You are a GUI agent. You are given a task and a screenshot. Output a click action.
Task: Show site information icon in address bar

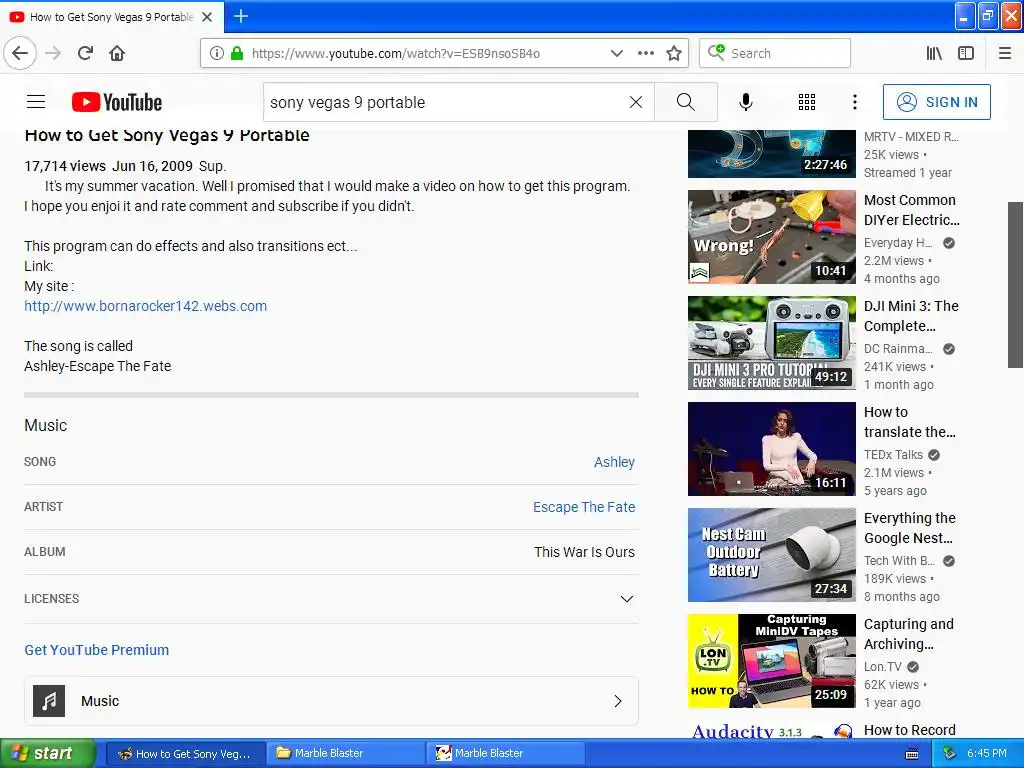tap(217, 53)
